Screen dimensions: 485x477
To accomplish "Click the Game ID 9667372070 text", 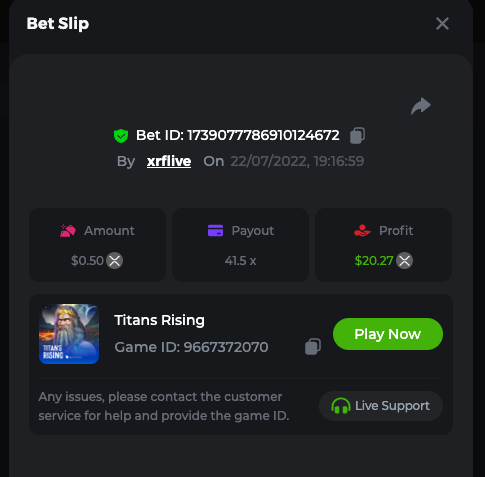I will pos(191,347).
